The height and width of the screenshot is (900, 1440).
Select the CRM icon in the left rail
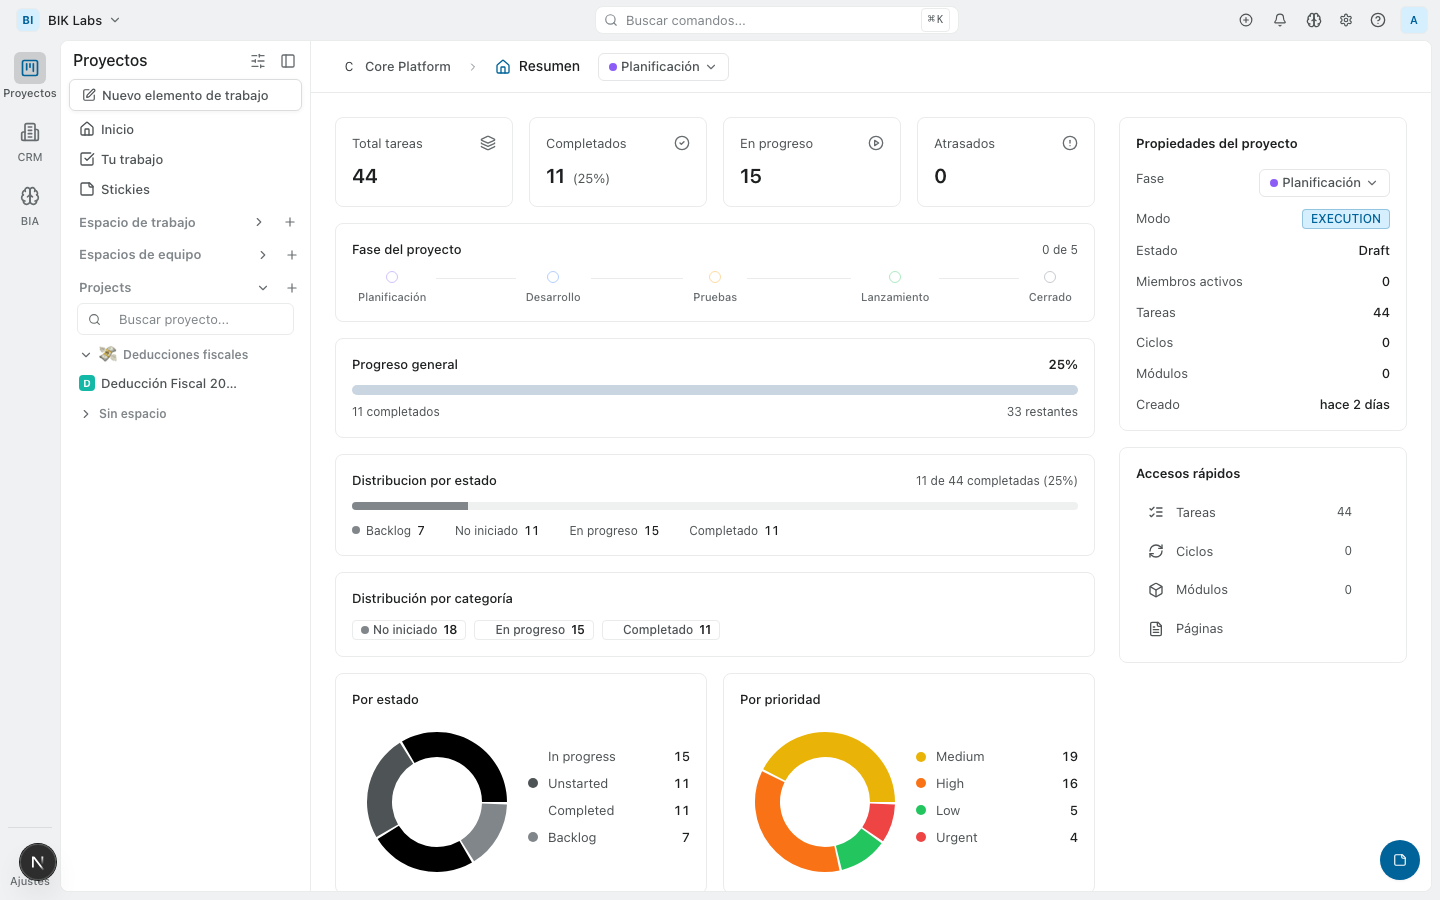pos(29,140)
